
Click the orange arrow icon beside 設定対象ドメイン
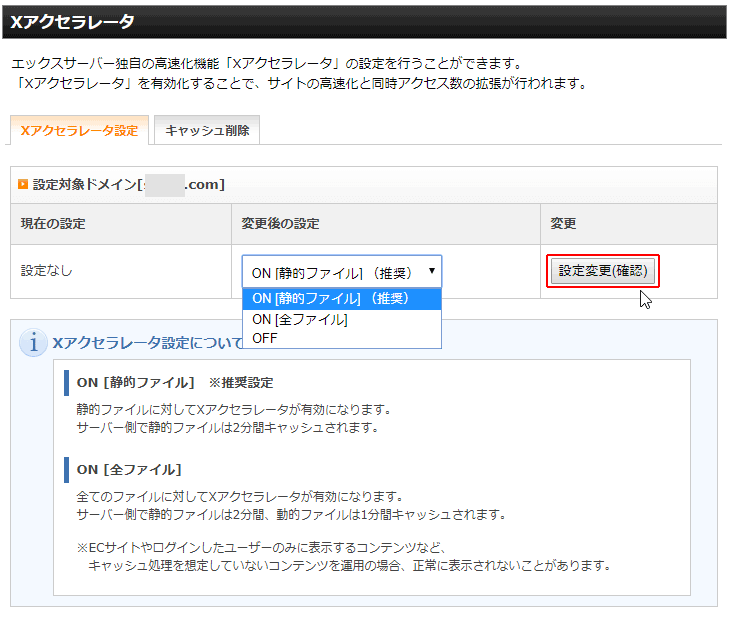click(x=23, y=185)
